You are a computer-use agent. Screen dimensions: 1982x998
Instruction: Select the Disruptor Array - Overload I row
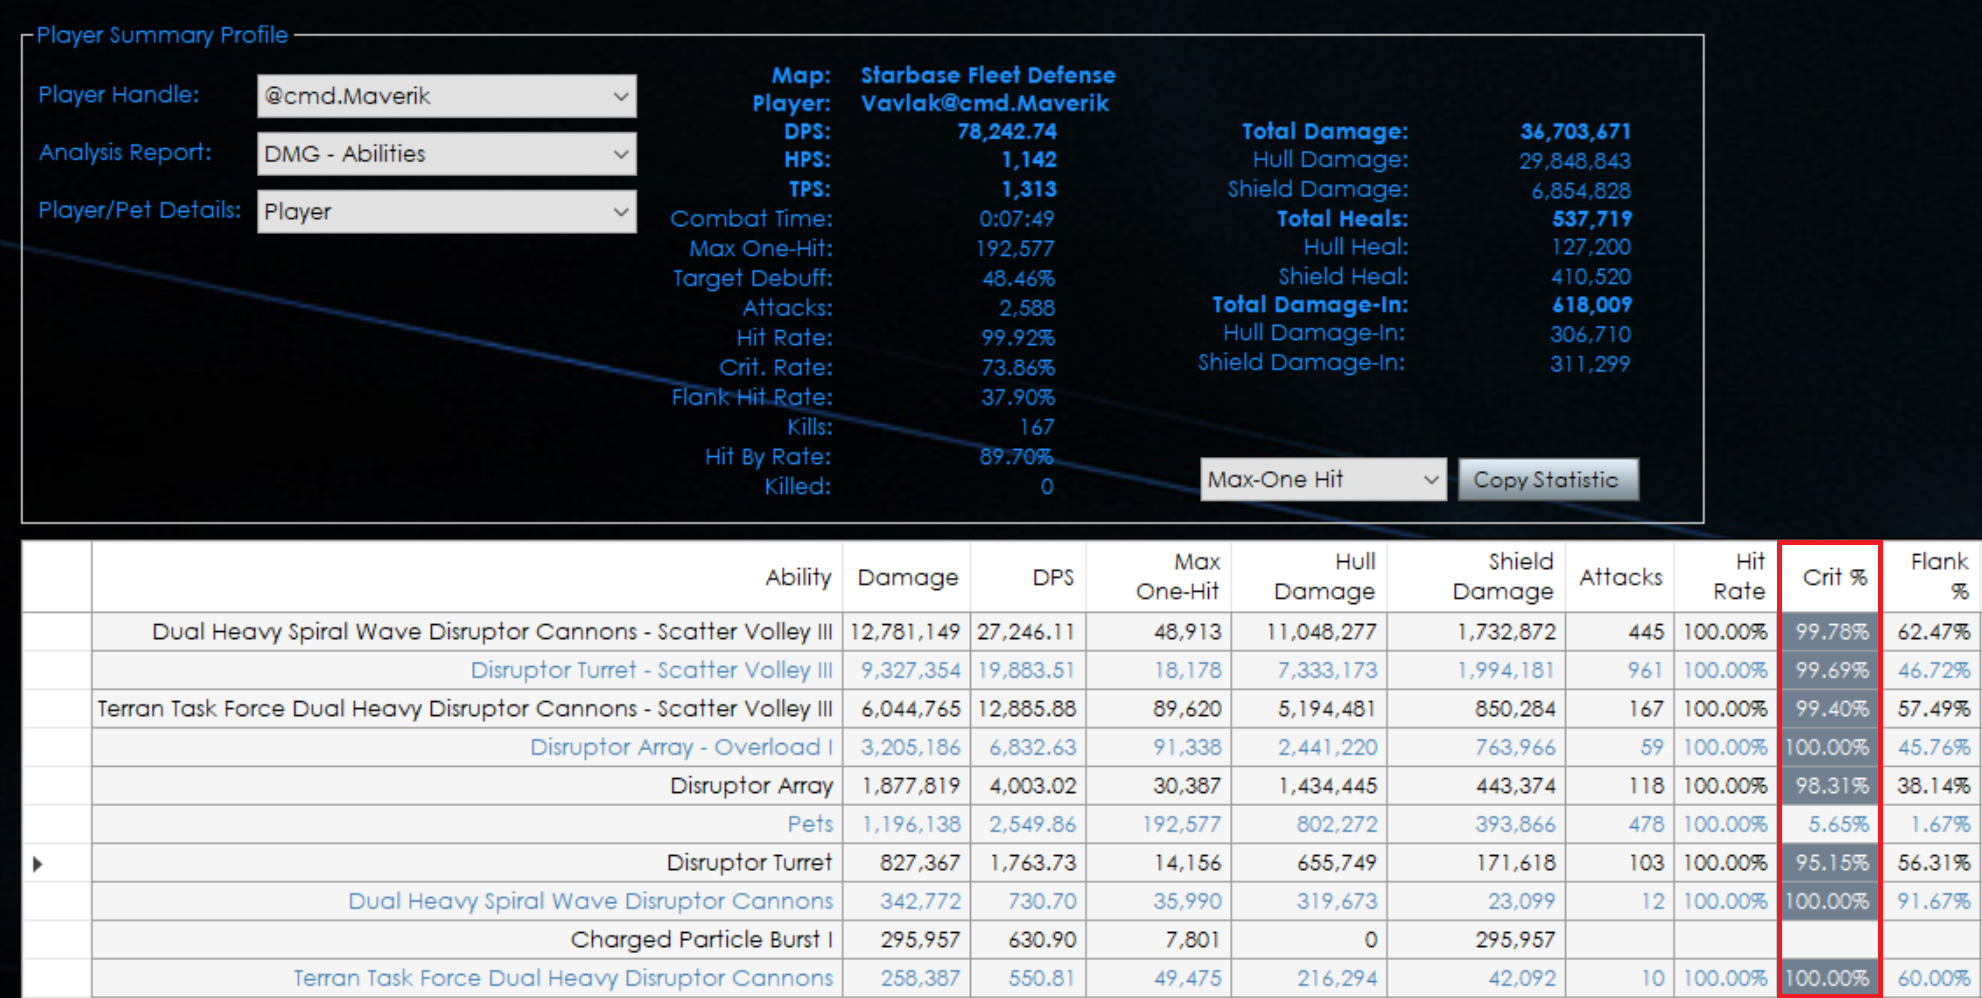(x=1001, y=747)
